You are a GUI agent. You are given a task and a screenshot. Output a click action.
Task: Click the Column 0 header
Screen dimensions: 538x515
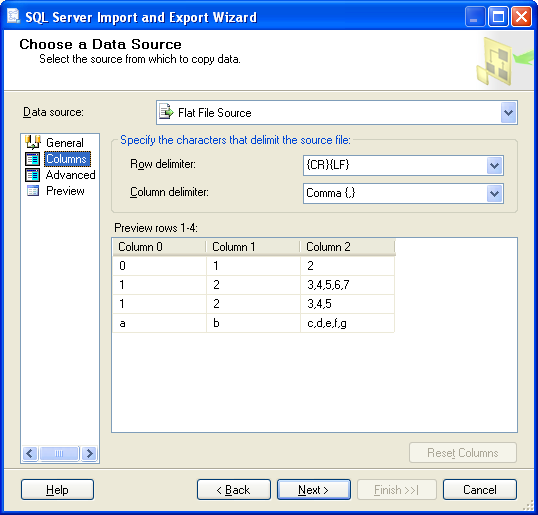[x=159, y=247]
